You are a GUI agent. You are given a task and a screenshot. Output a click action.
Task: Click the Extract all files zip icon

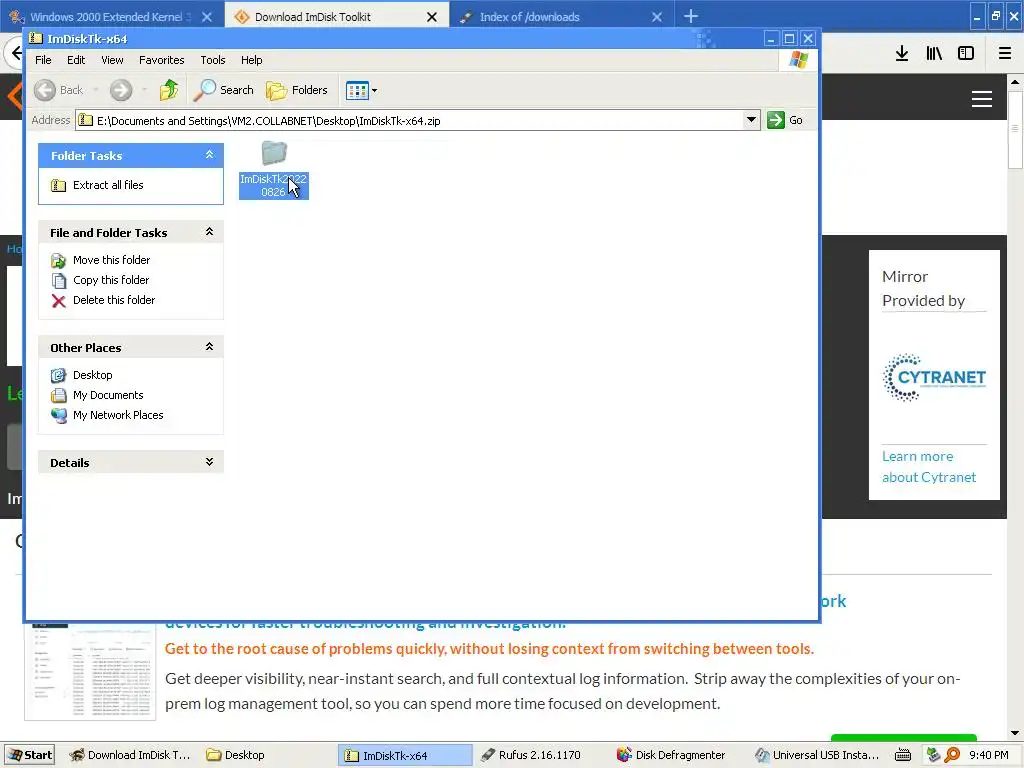click(59, 185)
